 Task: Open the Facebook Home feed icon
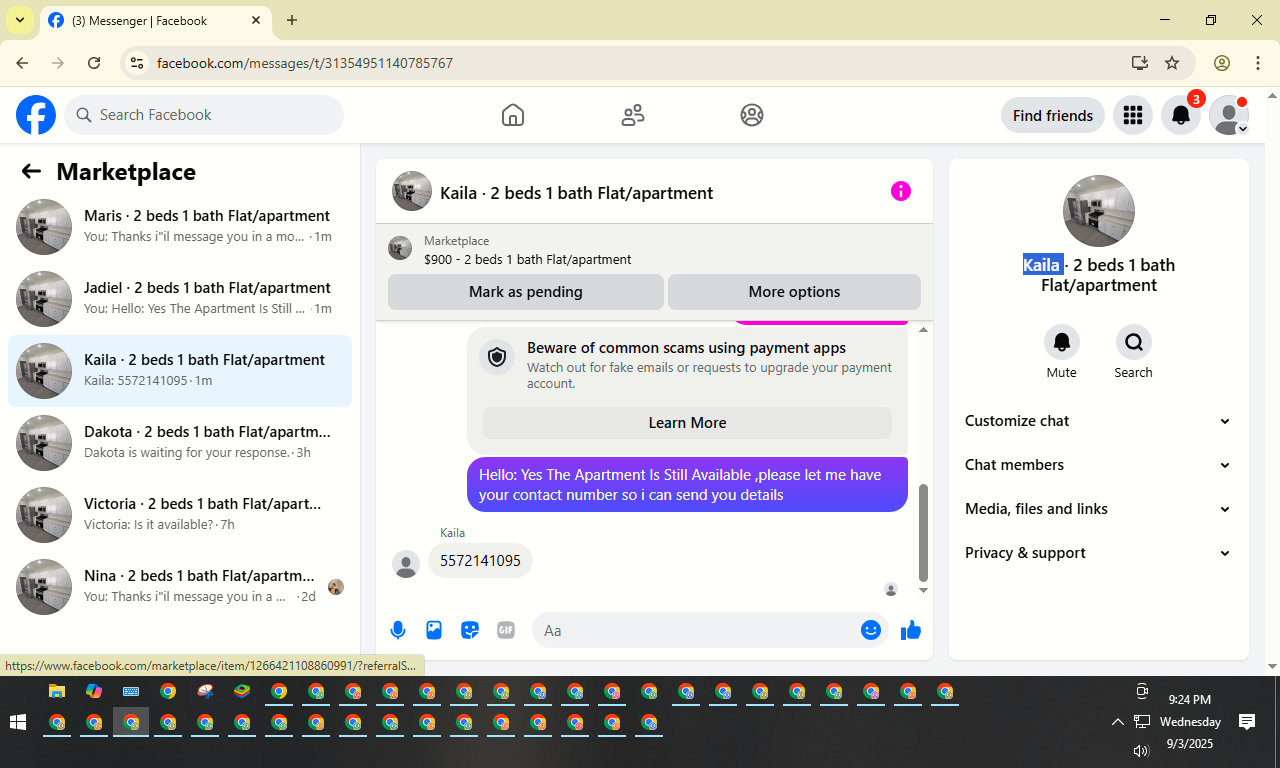coord(513,115)
